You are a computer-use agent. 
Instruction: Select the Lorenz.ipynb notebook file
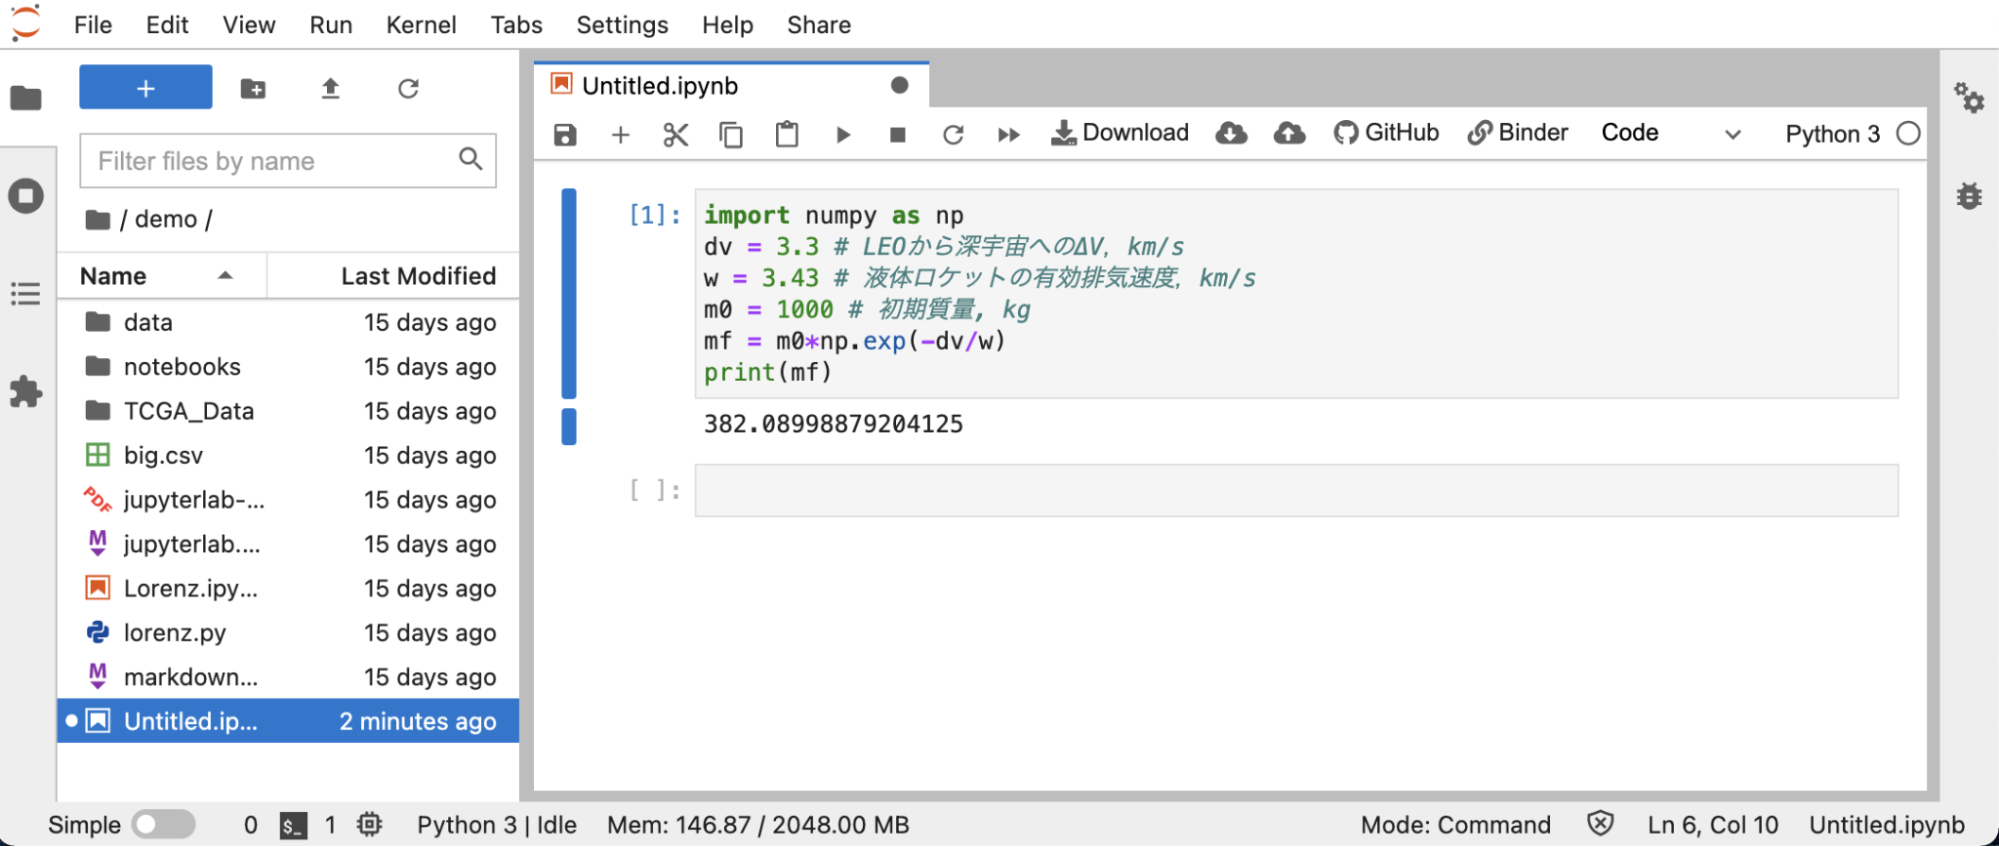pyautogui.click(x=288, y=588)
